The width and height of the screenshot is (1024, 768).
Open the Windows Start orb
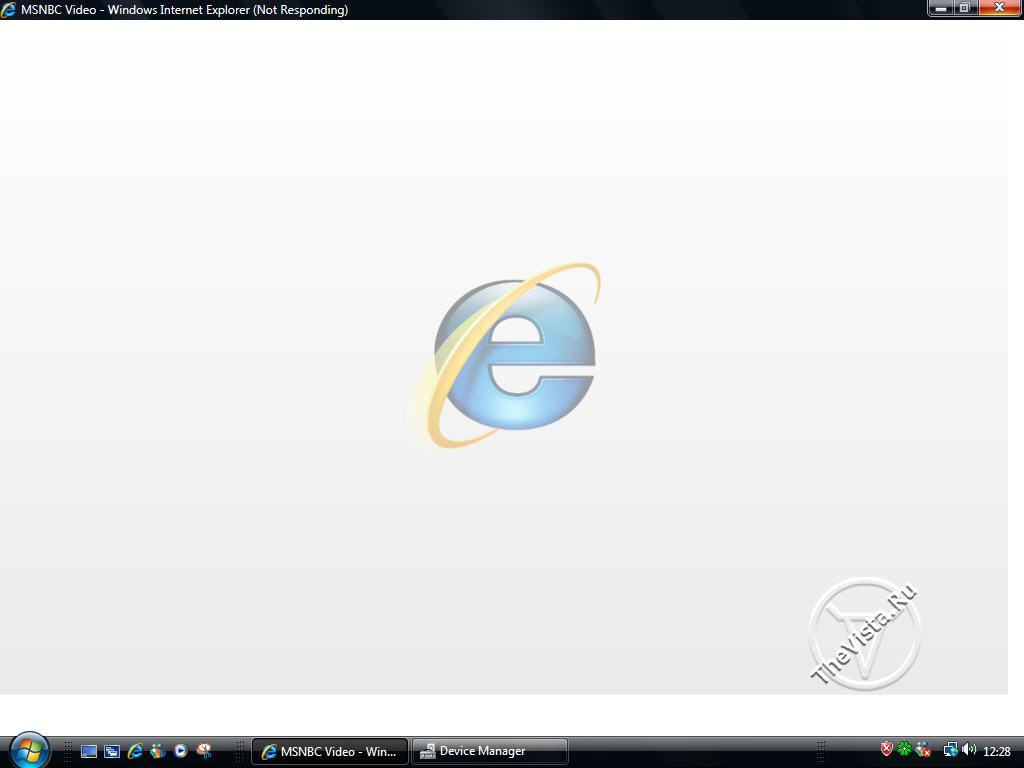(x=29, y=750)
